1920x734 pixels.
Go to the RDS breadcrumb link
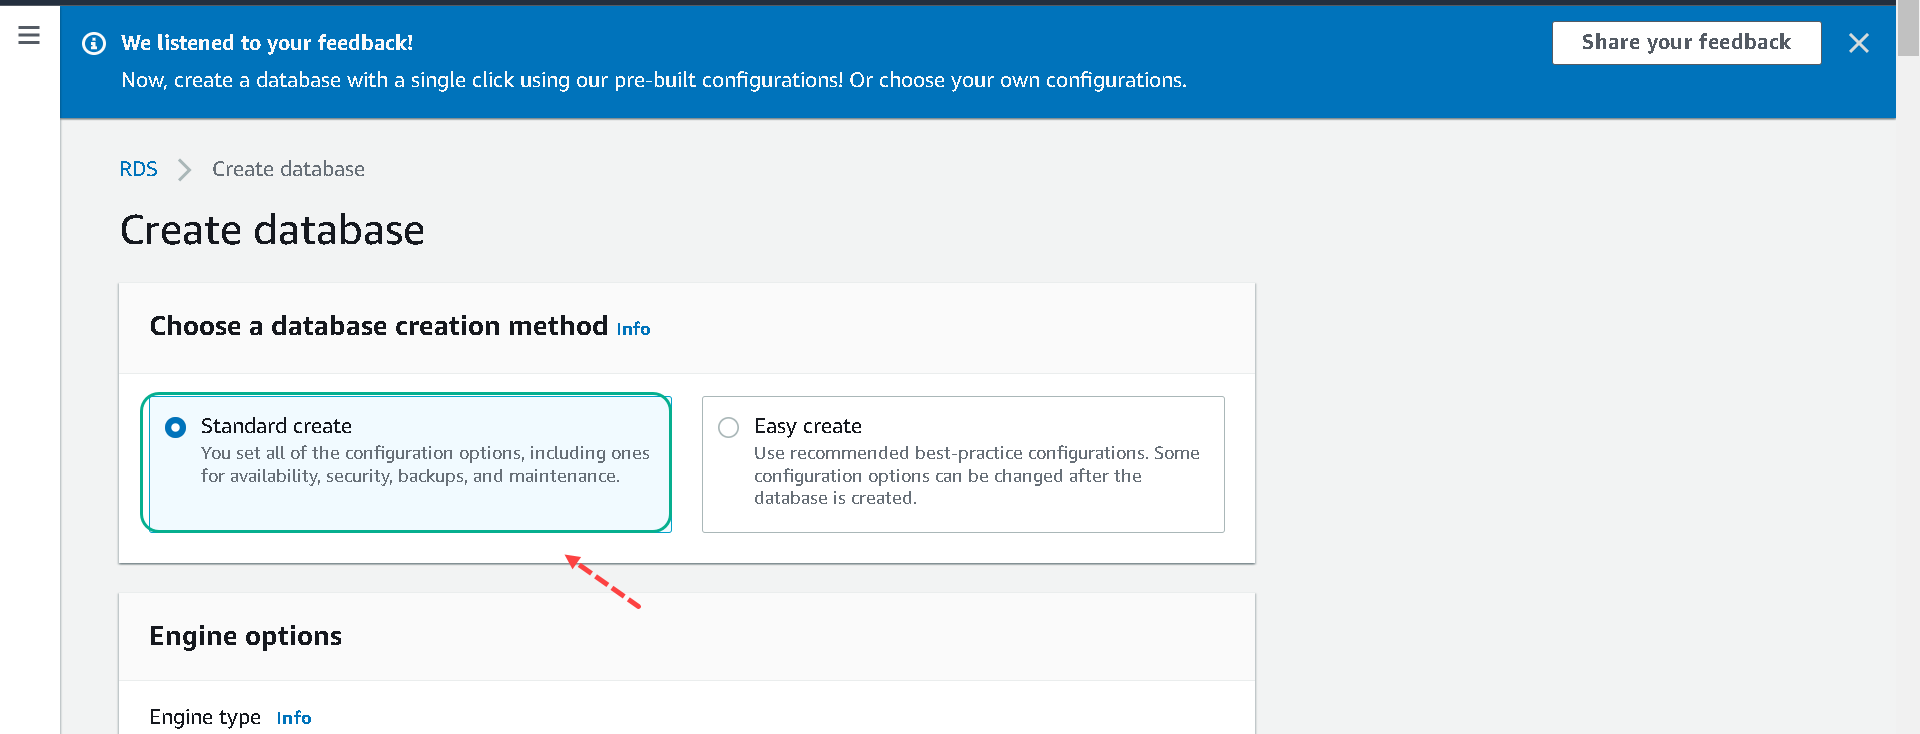click(138, 169)
